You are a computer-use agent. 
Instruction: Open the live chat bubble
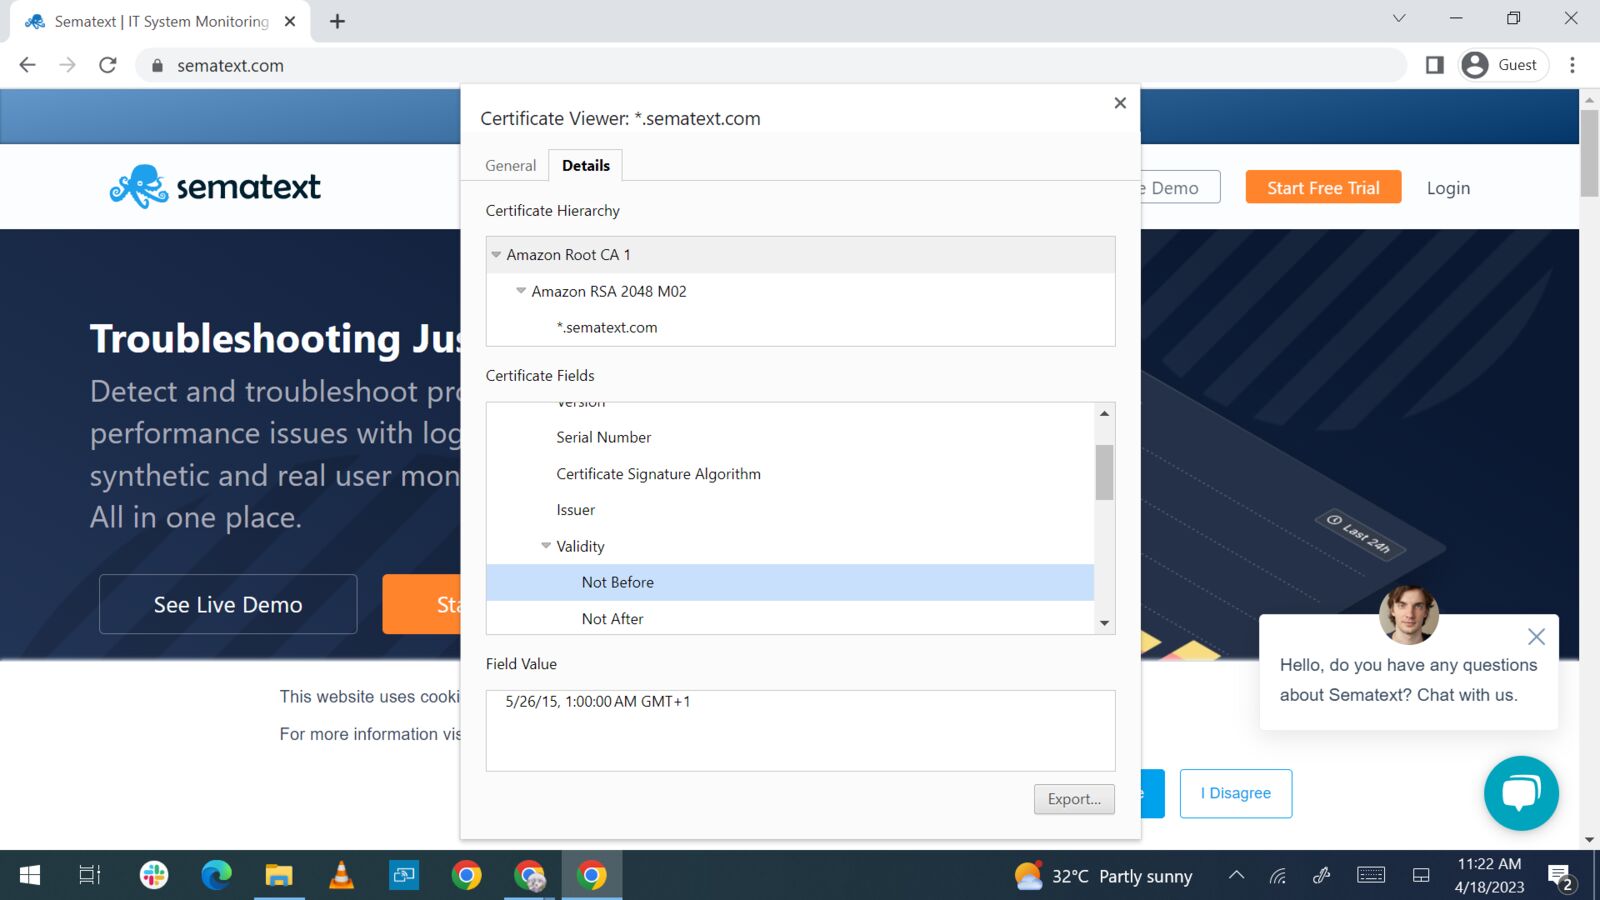point(1521,793)
